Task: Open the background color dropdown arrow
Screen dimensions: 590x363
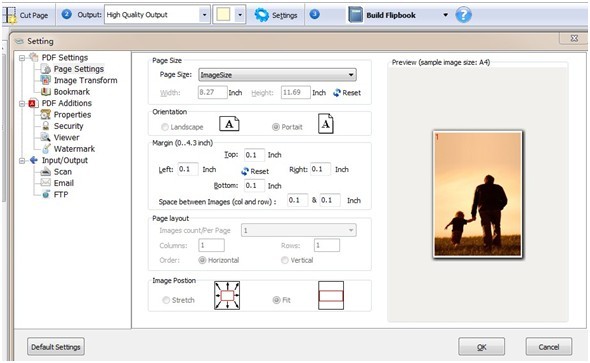Action: pos(240,15)
